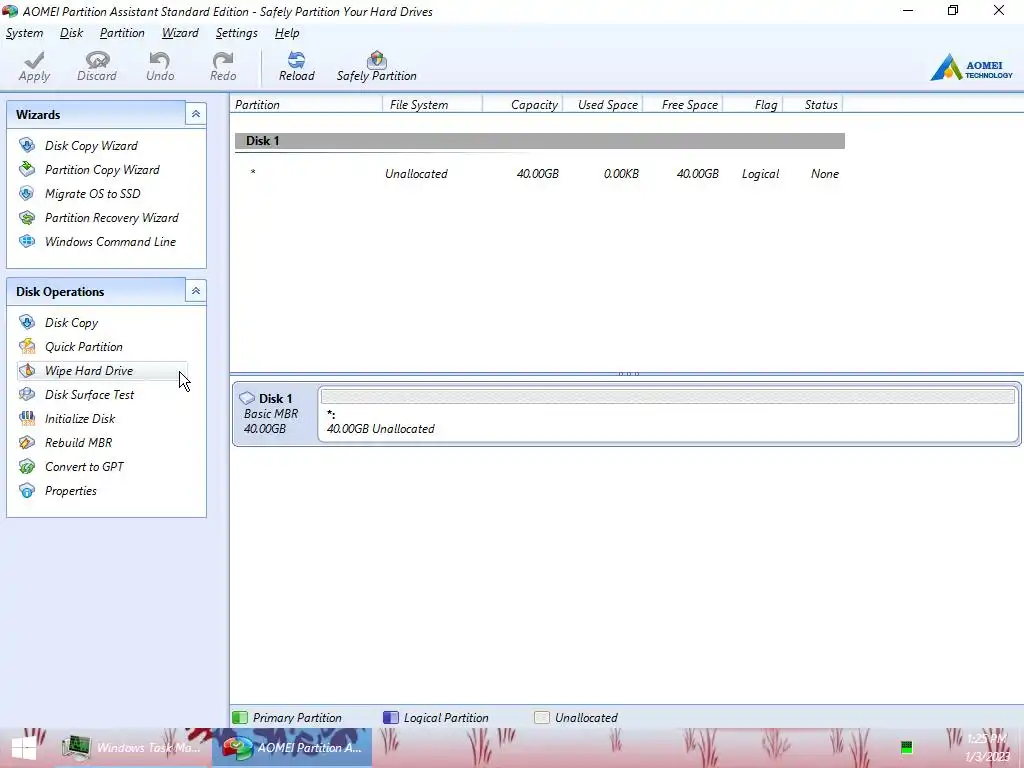Image resolution: width=1024 pixels, height=768 pixels.
Task: Click the Disk Surface Test icon
Action: pyautogui.click(x=27, y=394)
